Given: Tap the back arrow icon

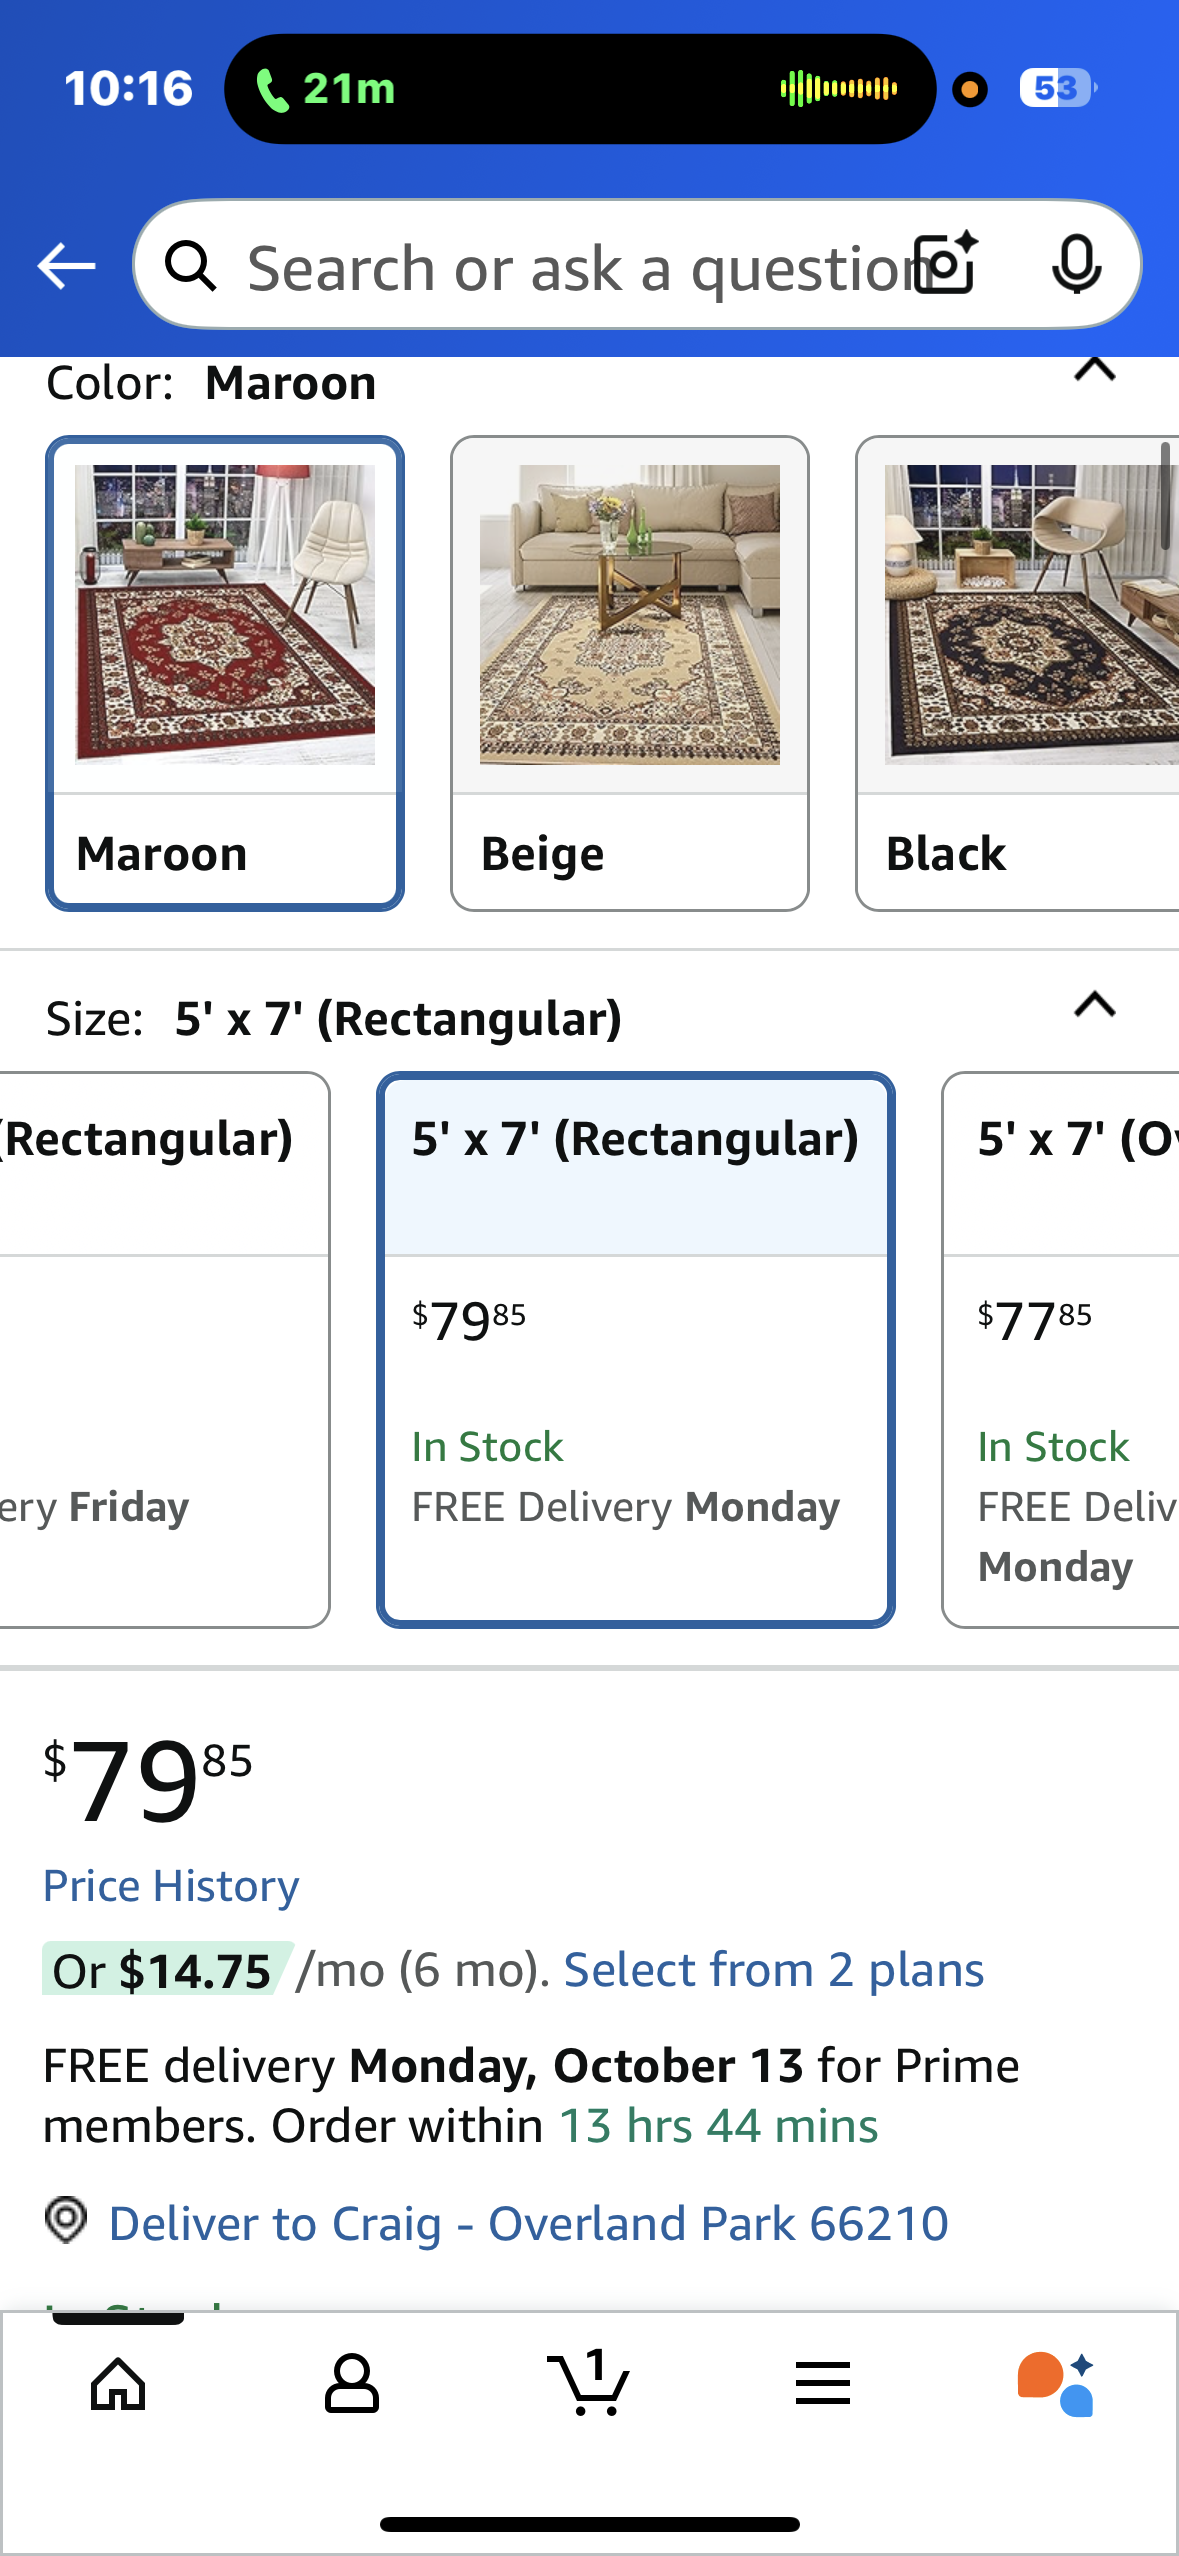Looking at the screenshot, I should 66,266.
